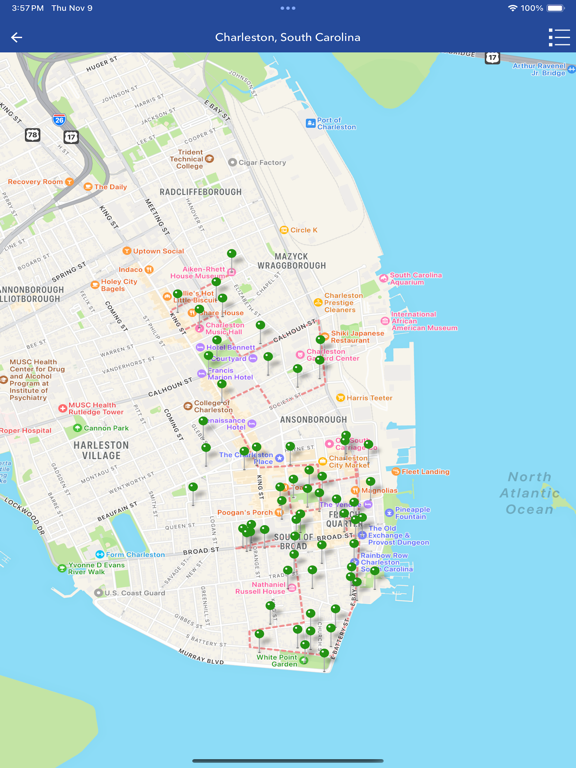576x768 pixels.
Task: Open the Circle K map marker
Action: tap(284, 230)
